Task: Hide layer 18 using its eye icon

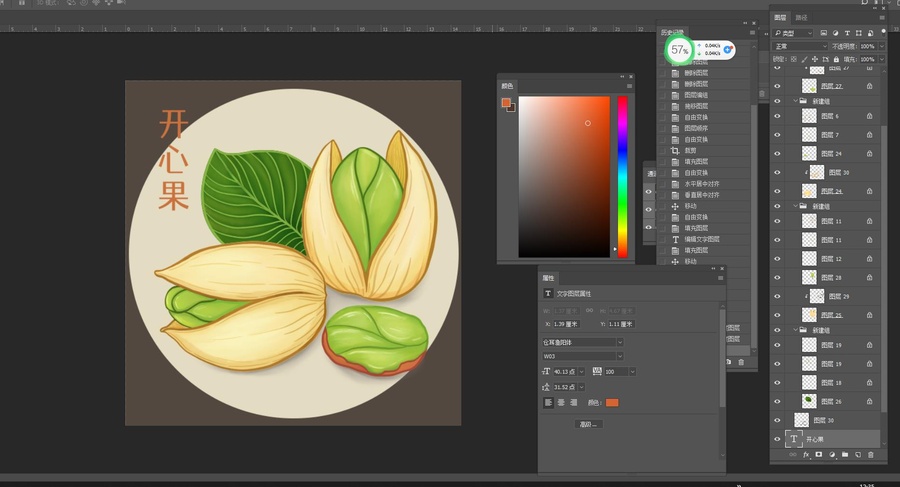Action: click(777, 382)
